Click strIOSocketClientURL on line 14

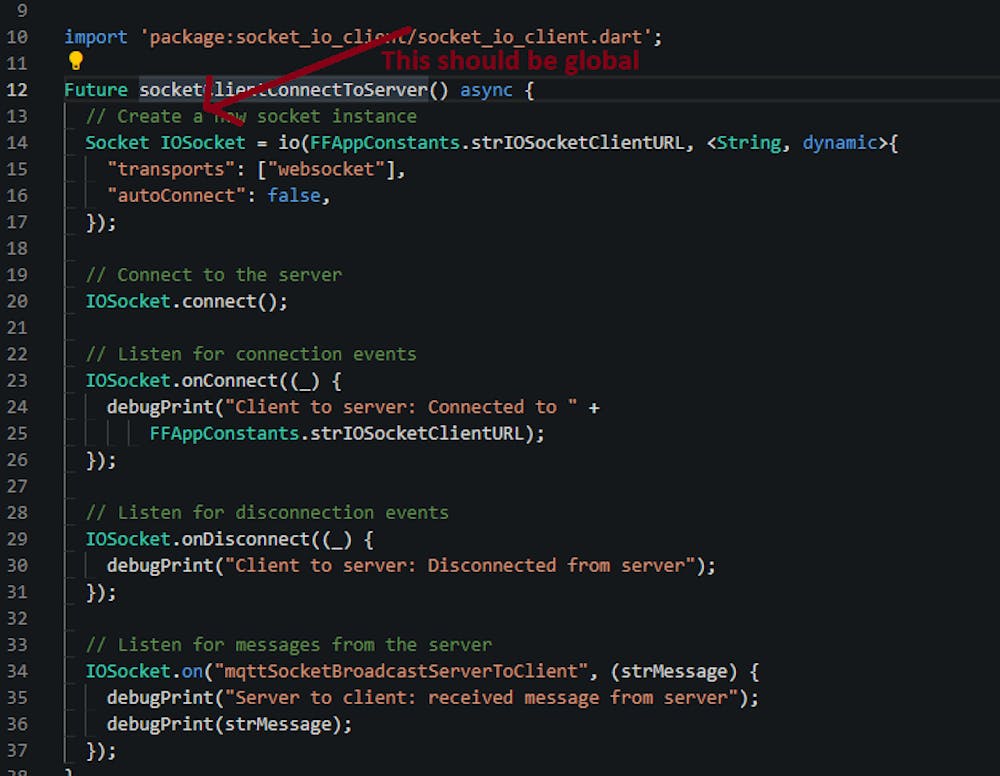(577, 143)
